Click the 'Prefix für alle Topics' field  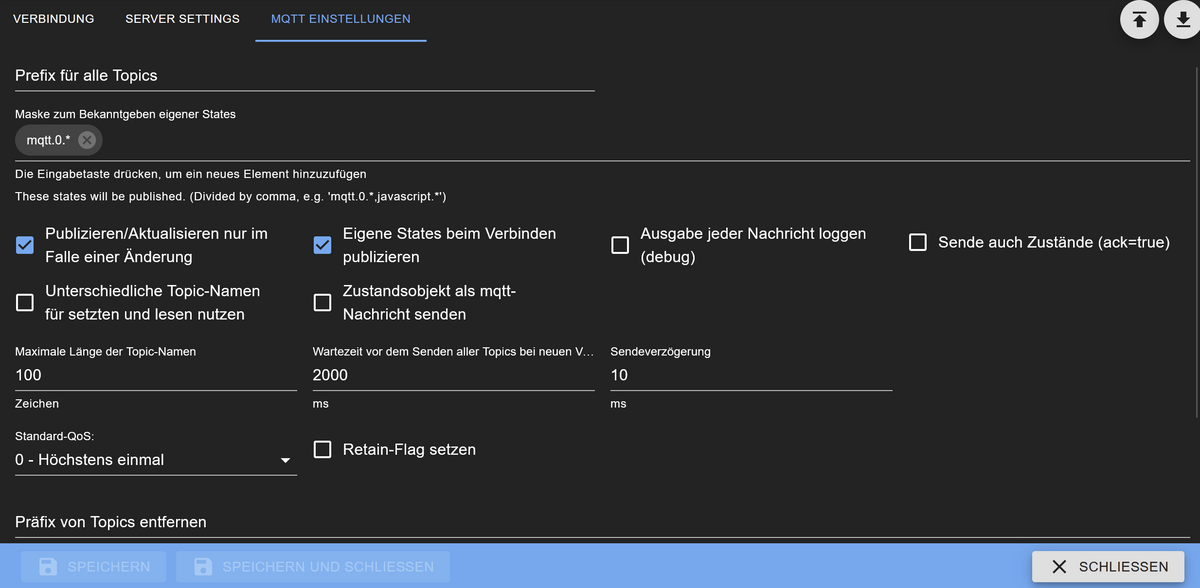click(304, 76)
